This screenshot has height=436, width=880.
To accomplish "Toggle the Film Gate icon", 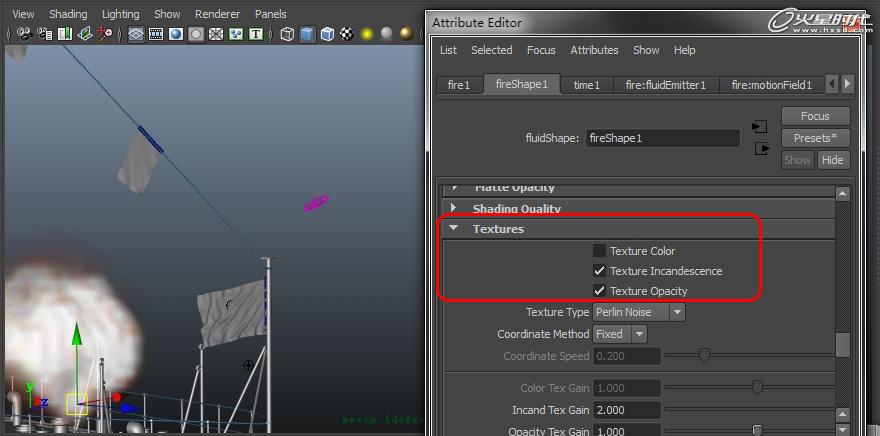I will pos(156,35).
